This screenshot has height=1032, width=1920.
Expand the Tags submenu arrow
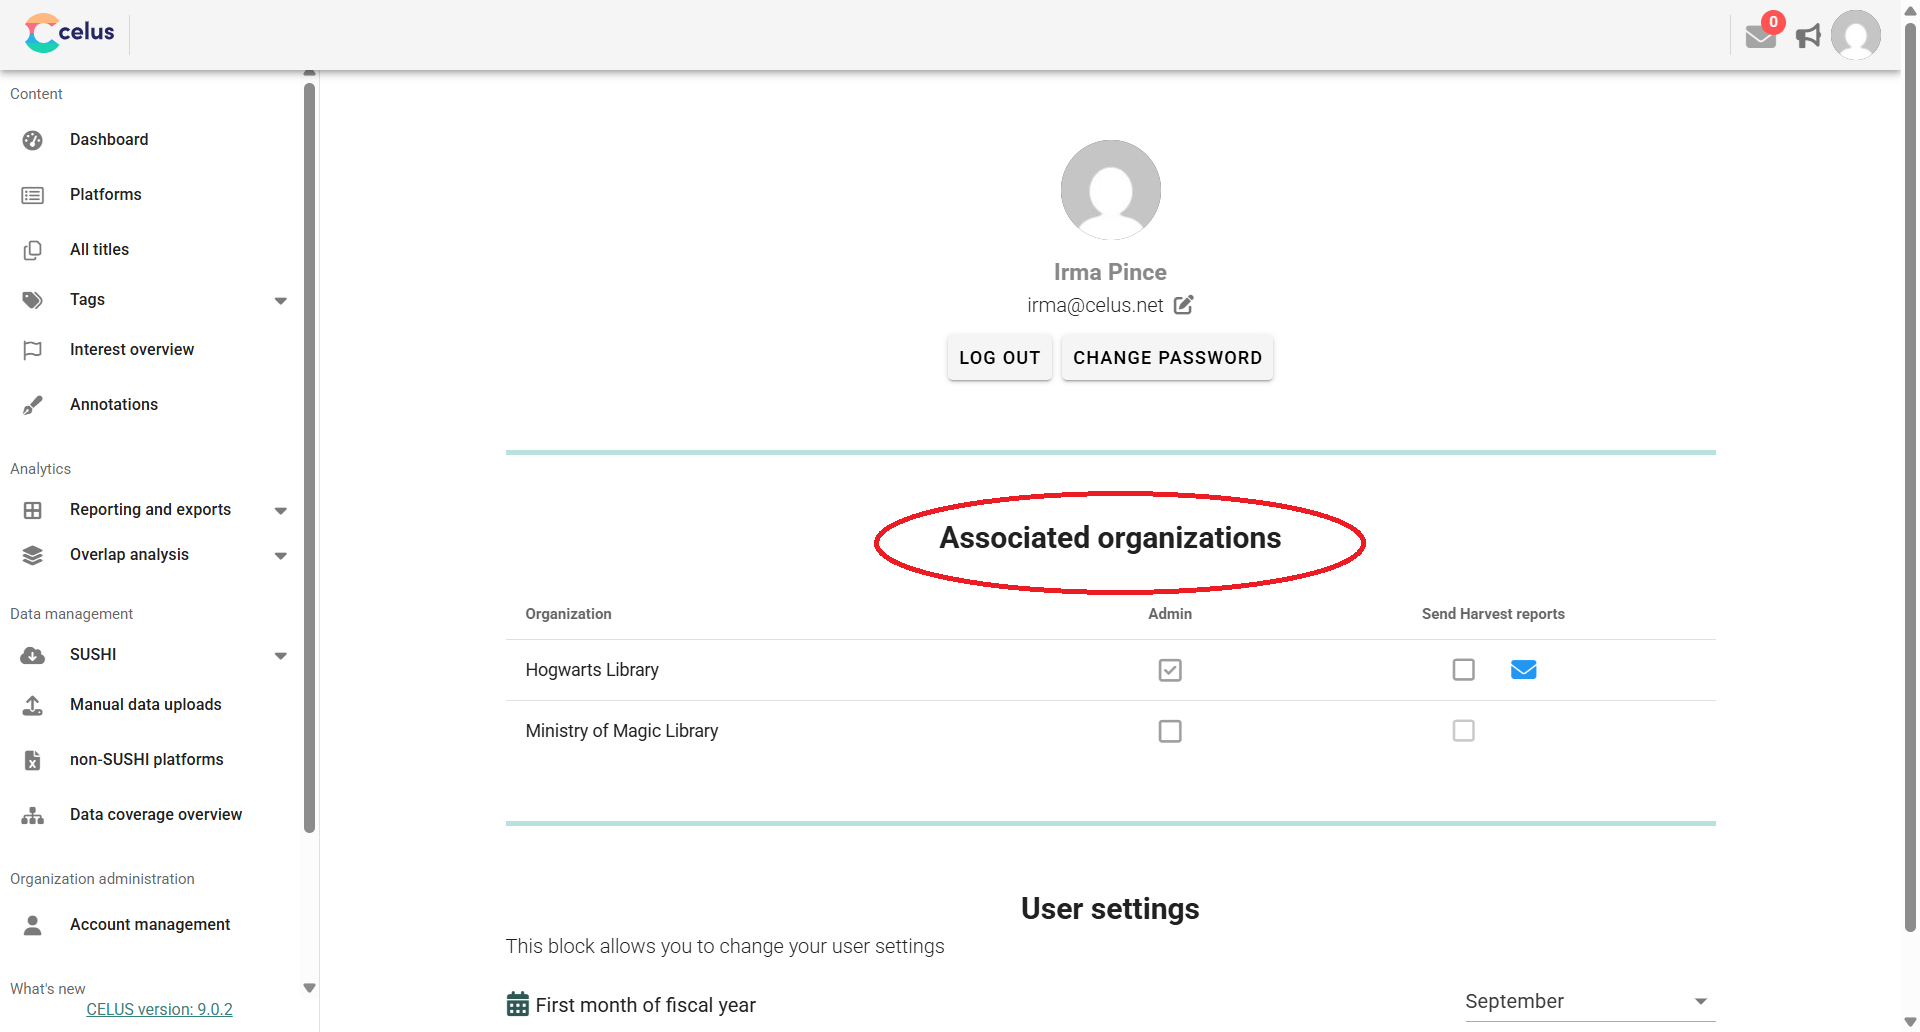tap(281, 300)
